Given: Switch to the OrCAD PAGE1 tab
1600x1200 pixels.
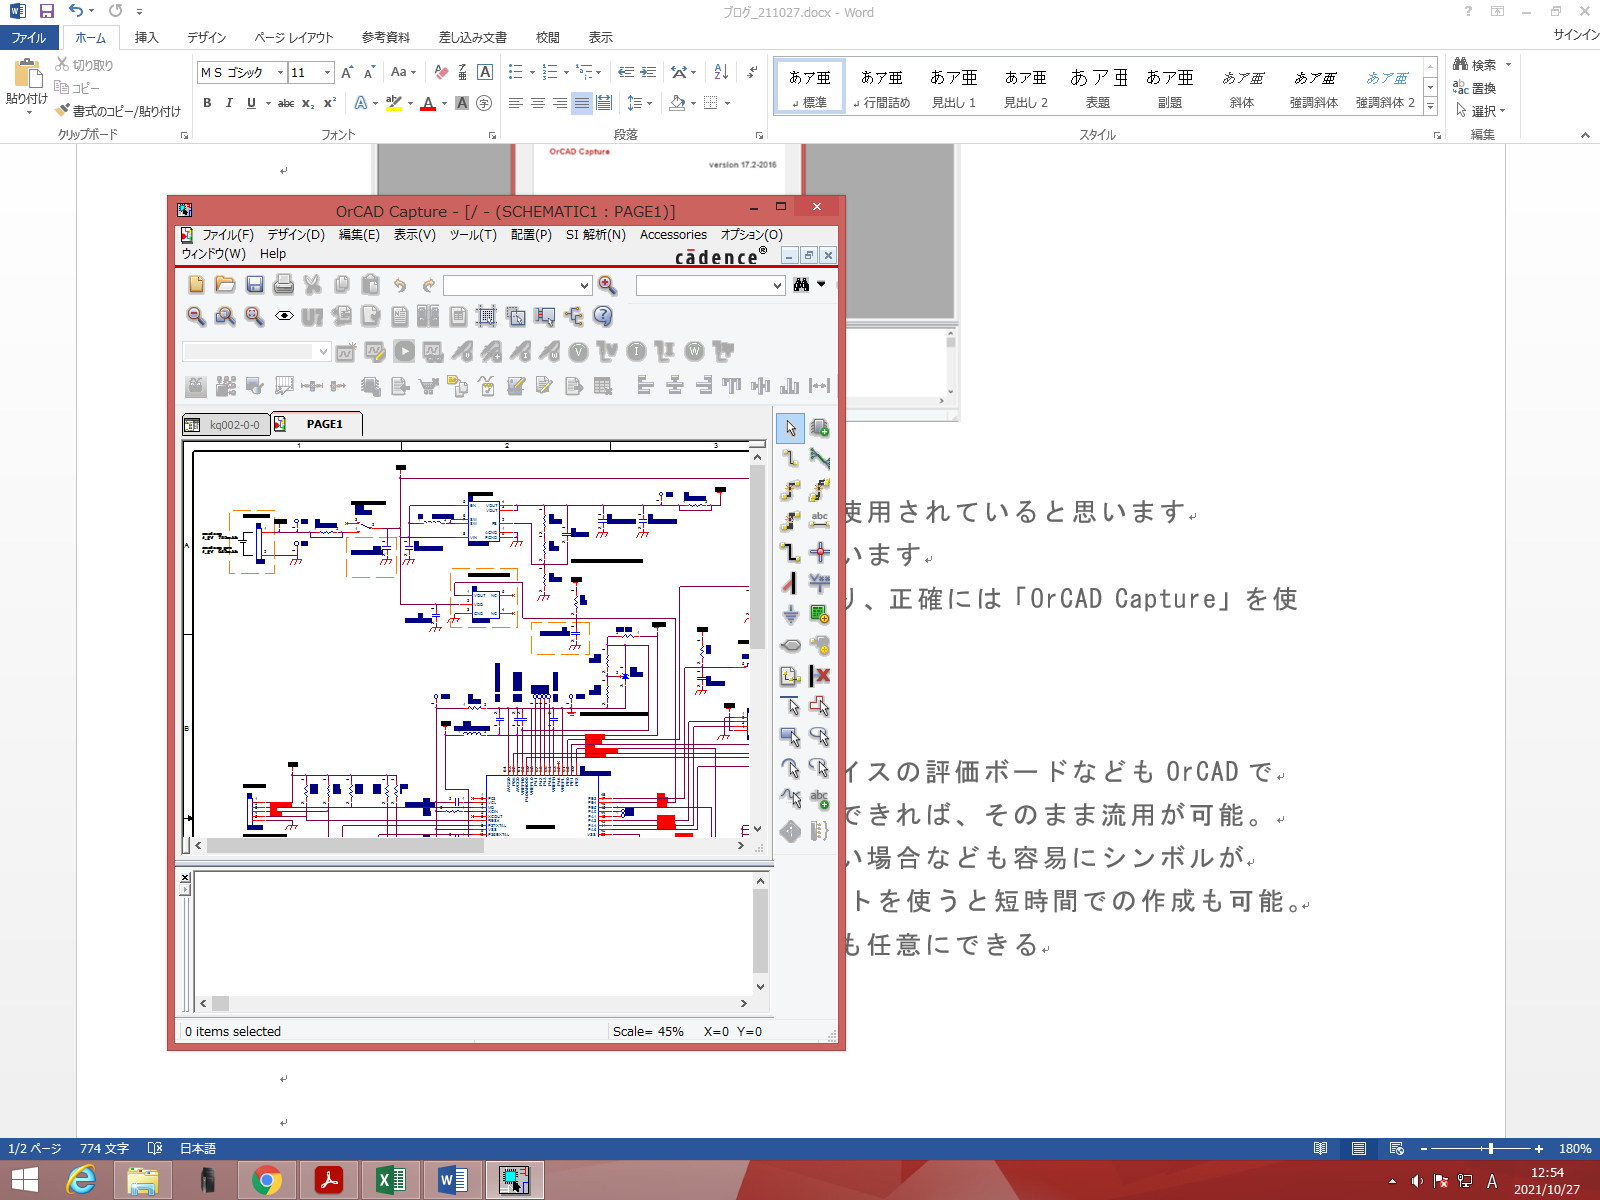Looking at the screenshot, I should [x=317, y=424].
